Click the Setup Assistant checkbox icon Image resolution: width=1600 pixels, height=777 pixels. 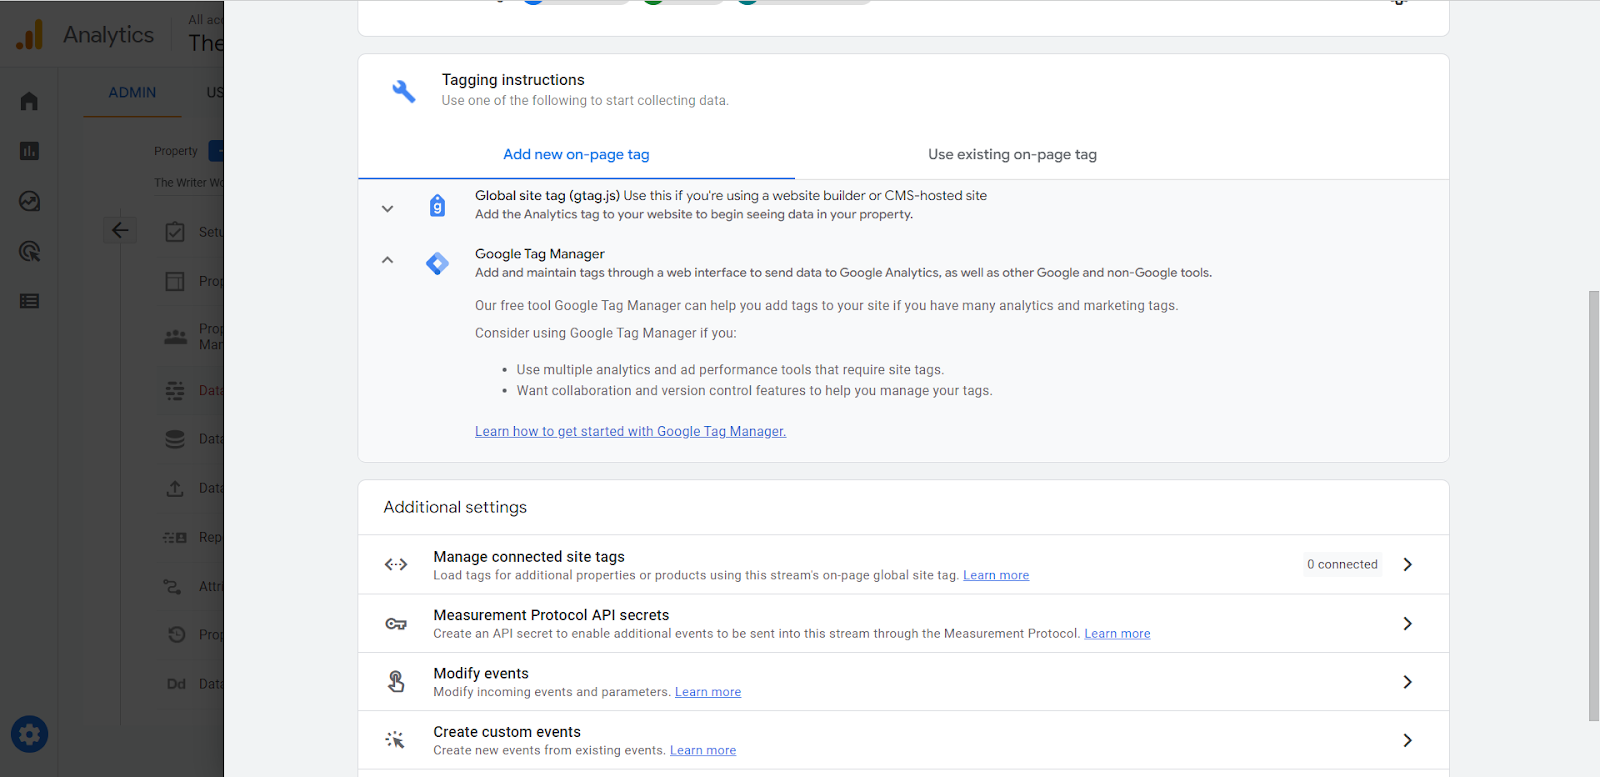[175, 232]
